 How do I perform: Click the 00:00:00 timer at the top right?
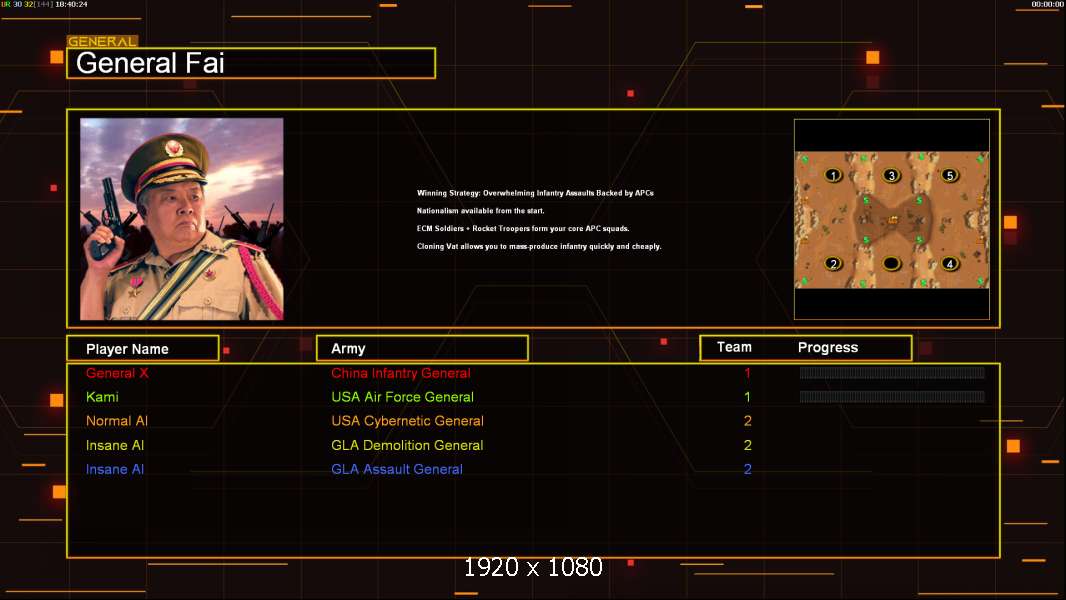click(1047, 4)
